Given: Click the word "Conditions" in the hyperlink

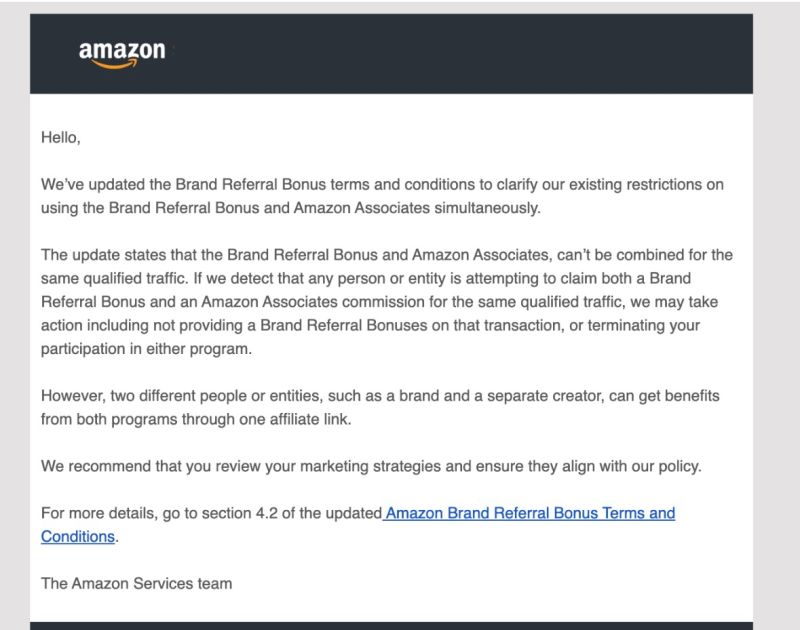Looking at the screenshot, I should (78, 536).
